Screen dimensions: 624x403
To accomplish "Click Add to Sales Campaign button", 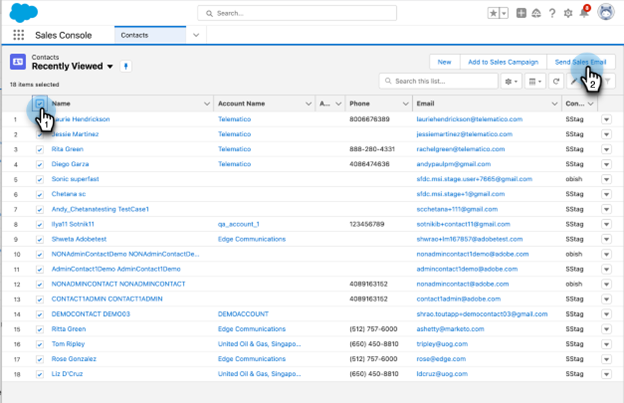I will 503,62.
